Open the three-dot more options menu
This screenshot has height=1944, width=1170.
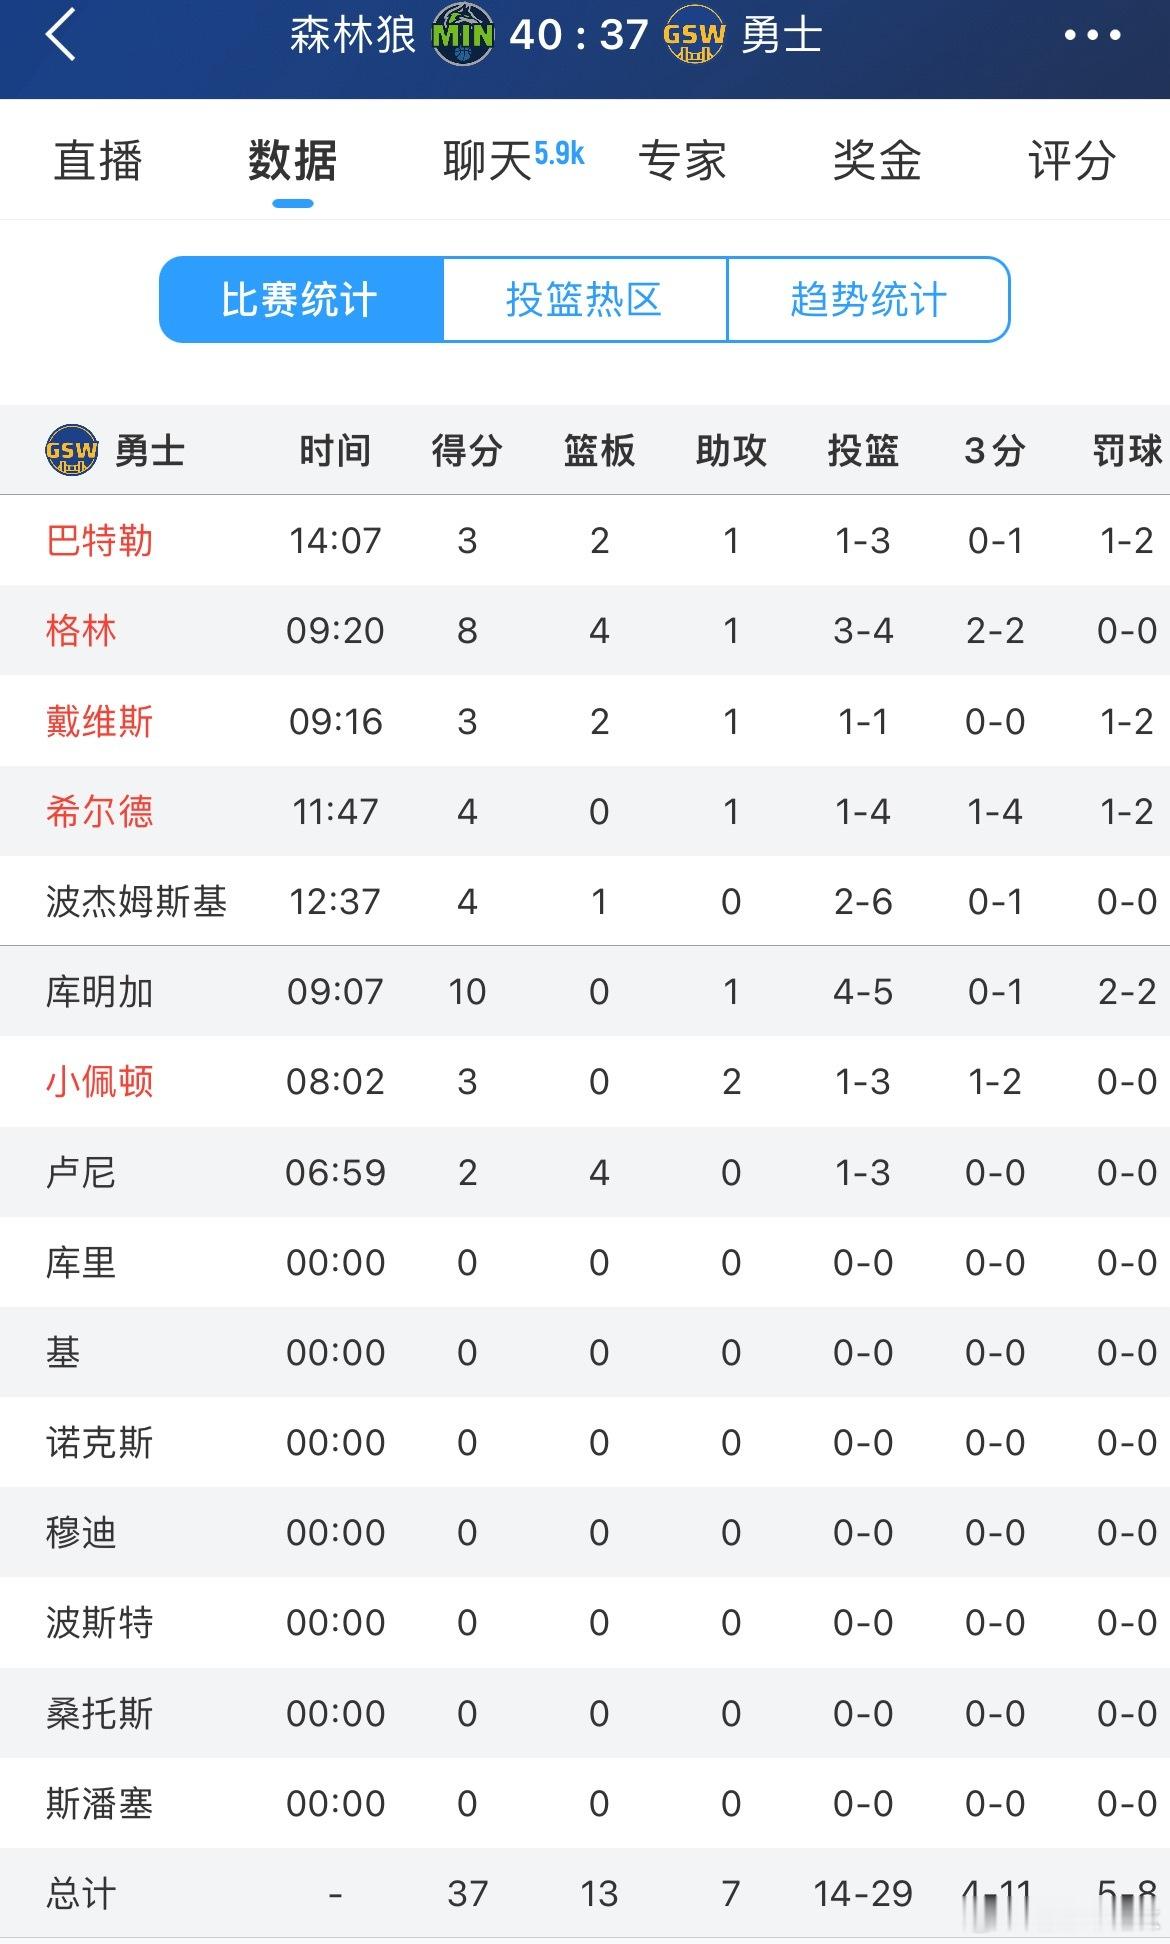click(1092, 35)
